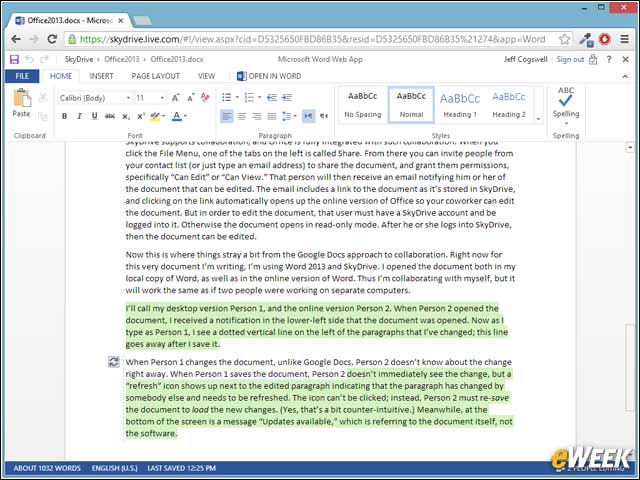Reload the browser page
Image resolution: width=640 pixels, height=480 pixels.
click(52, 39)
